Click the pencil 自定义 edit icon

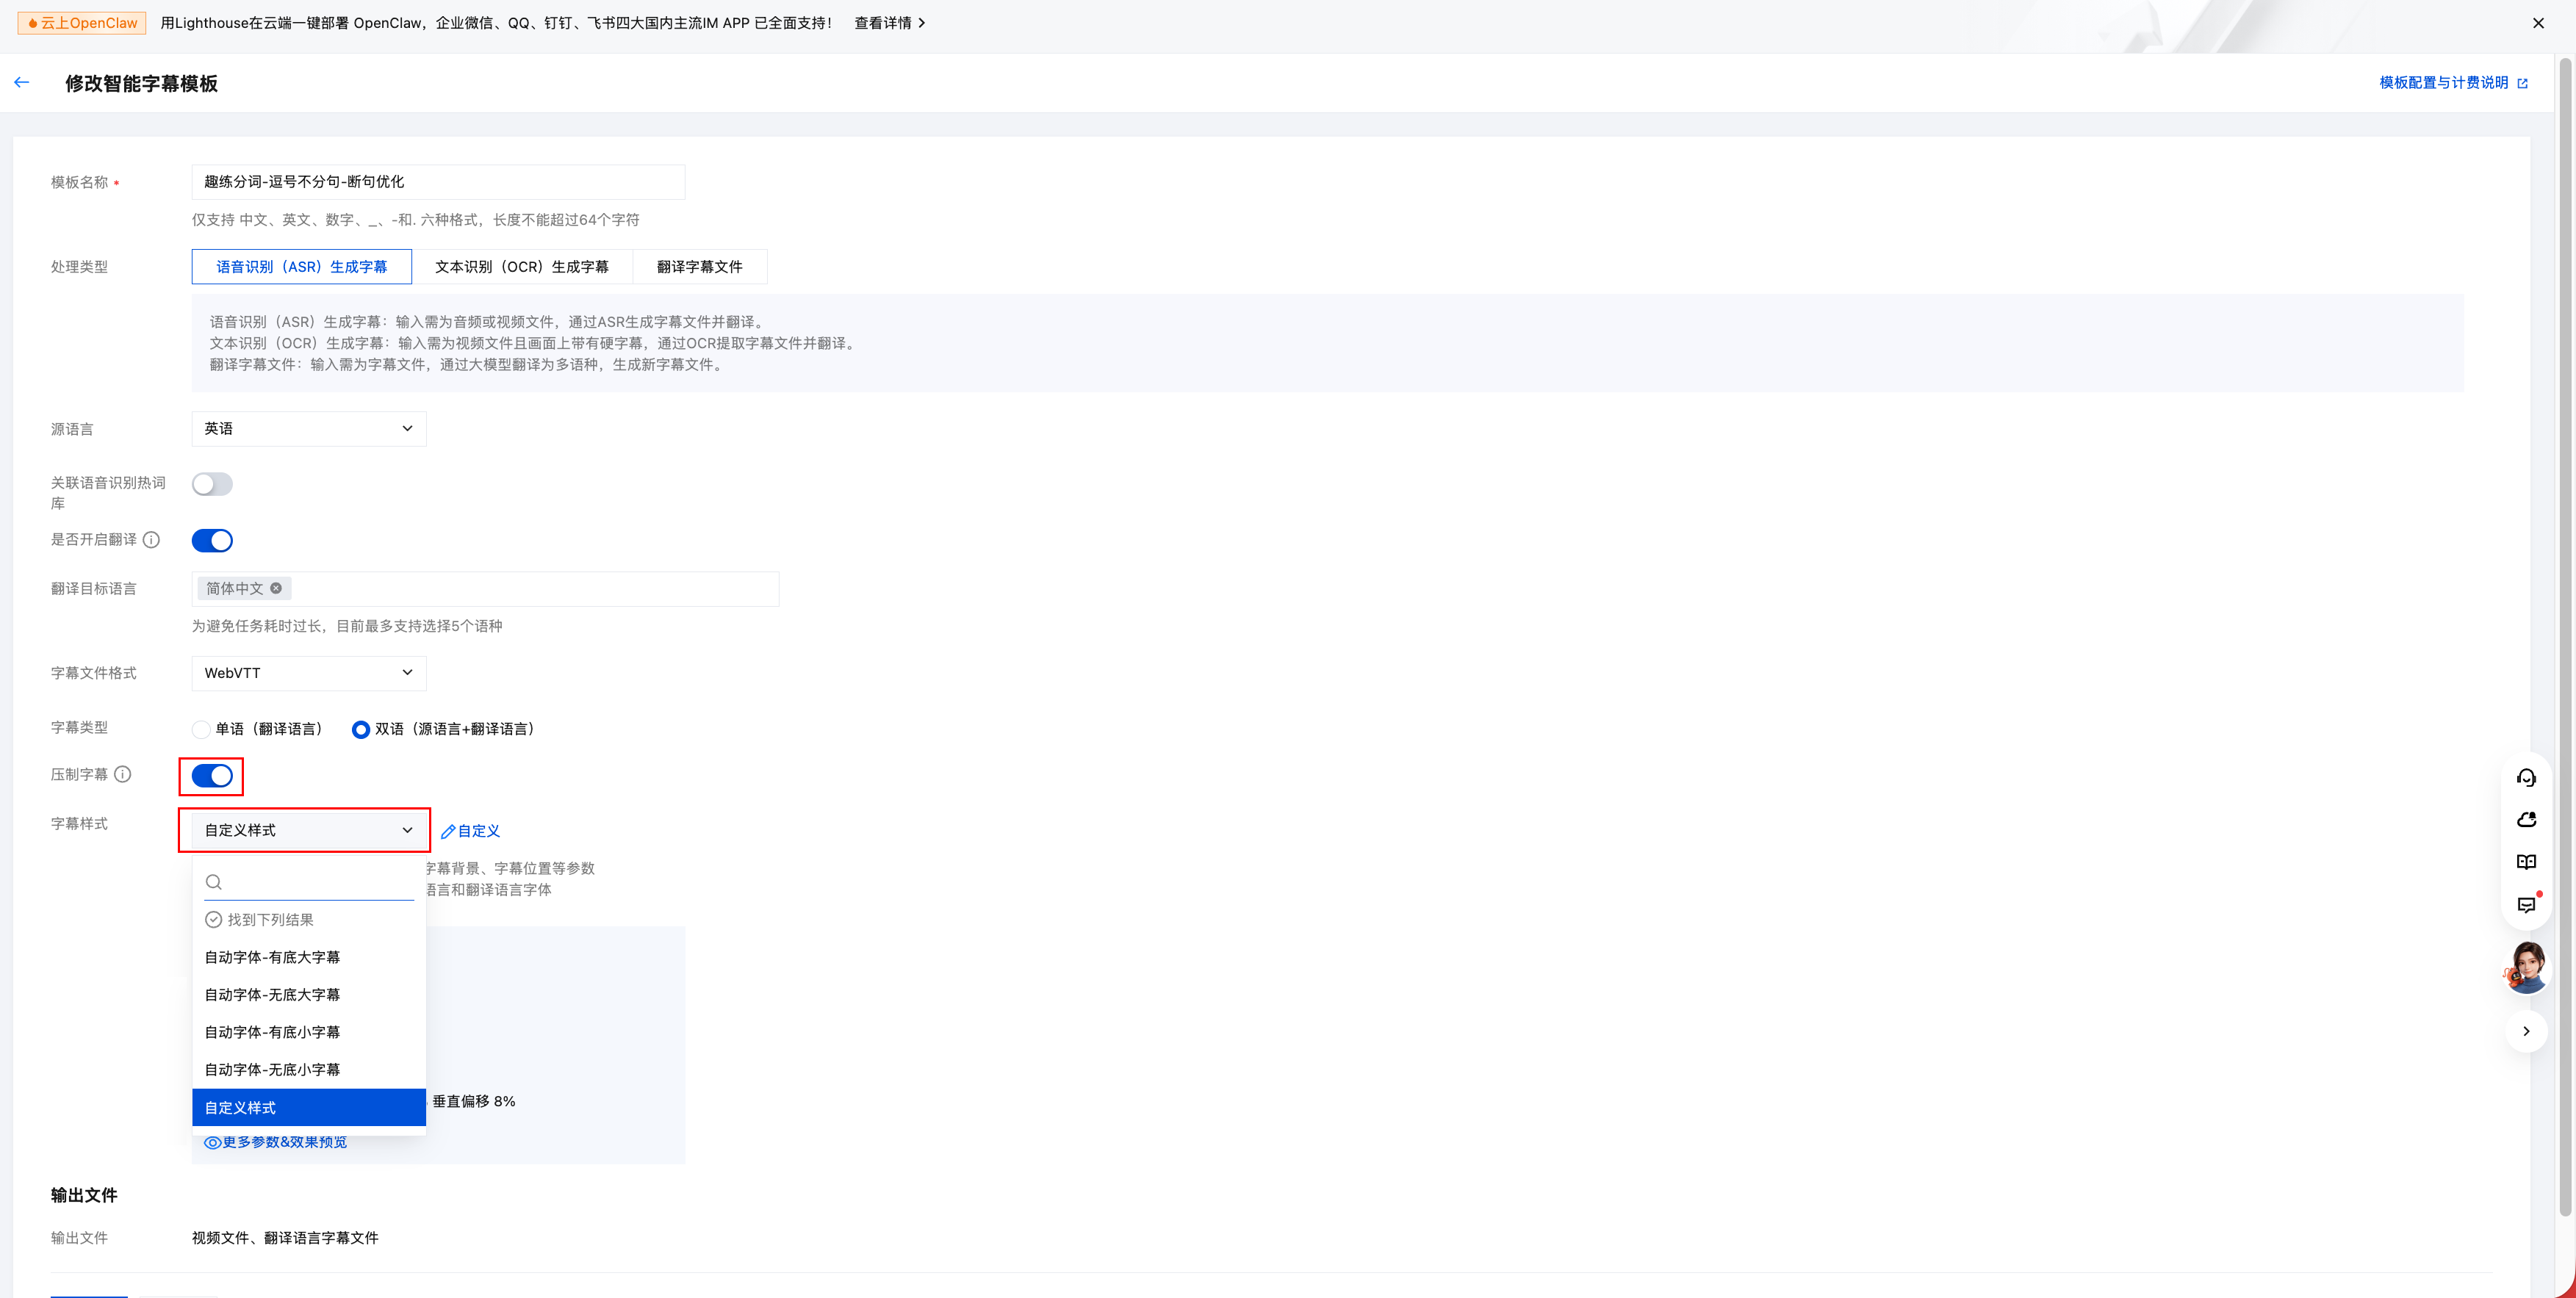pos(448,831)
